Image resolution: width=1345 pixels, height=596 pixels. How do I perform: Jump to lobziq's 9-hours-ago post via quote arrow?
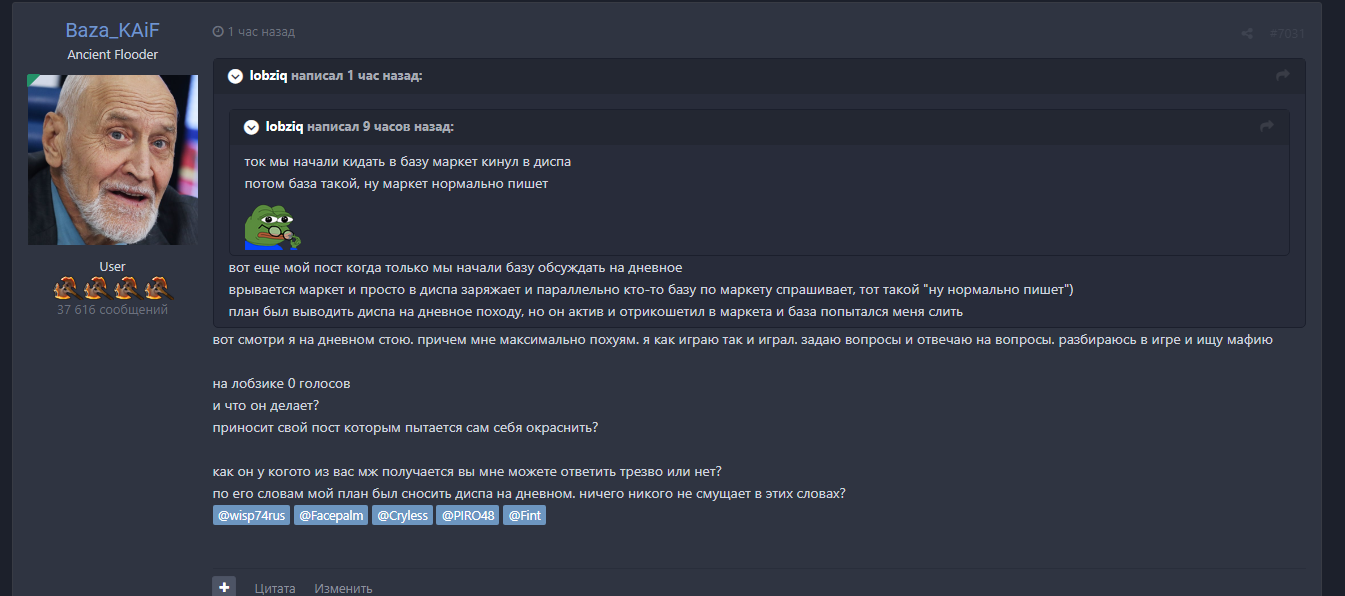[x=1267, y=127]
